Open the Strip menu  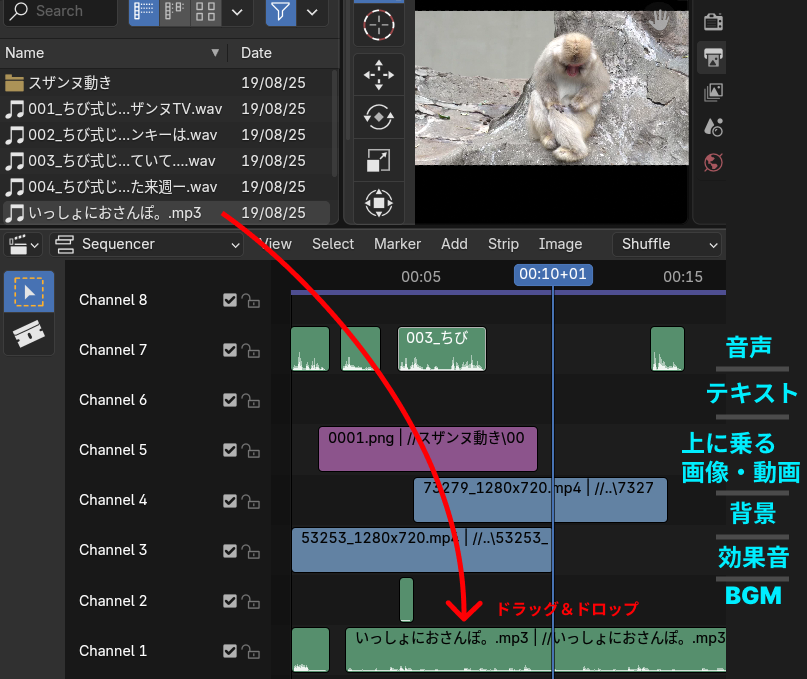[x=503, y=244]
